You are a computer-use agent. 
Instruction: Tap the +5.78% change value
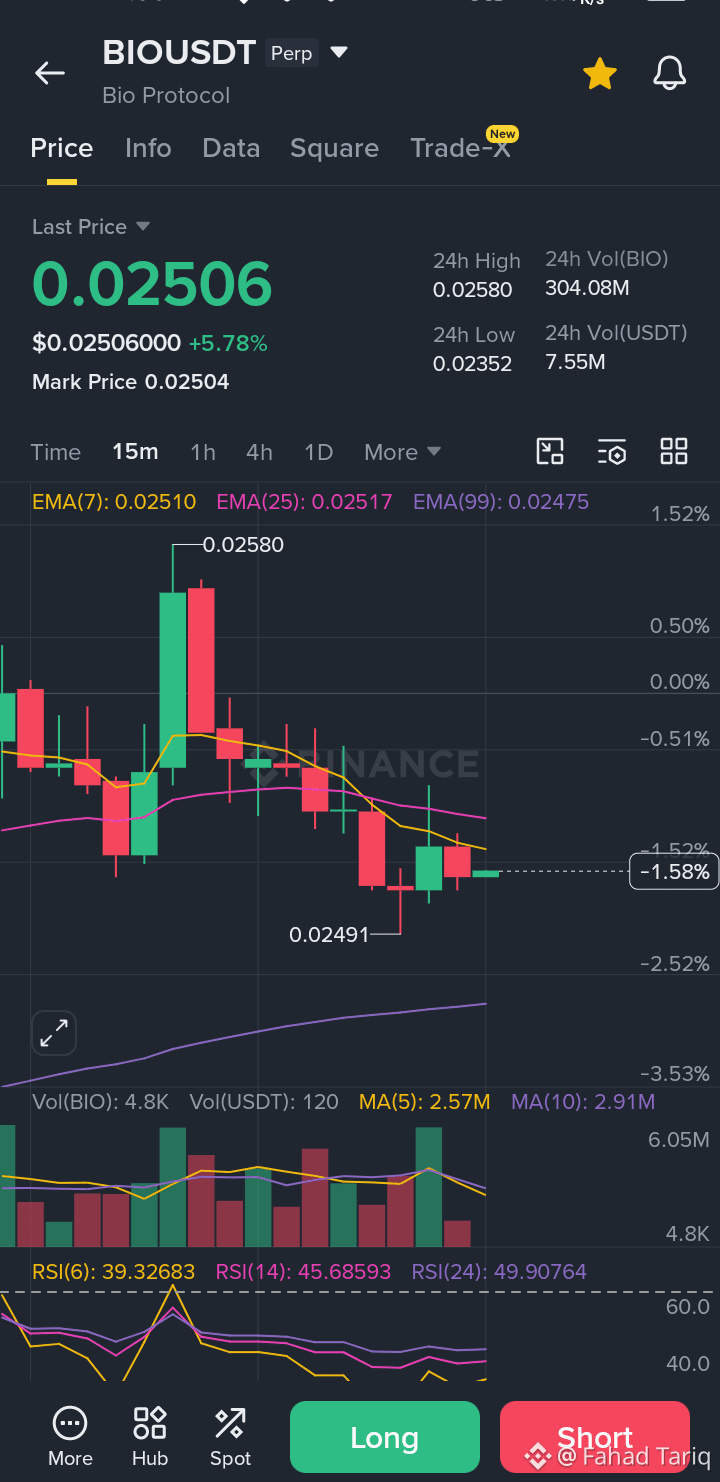(x=228, y=344)
